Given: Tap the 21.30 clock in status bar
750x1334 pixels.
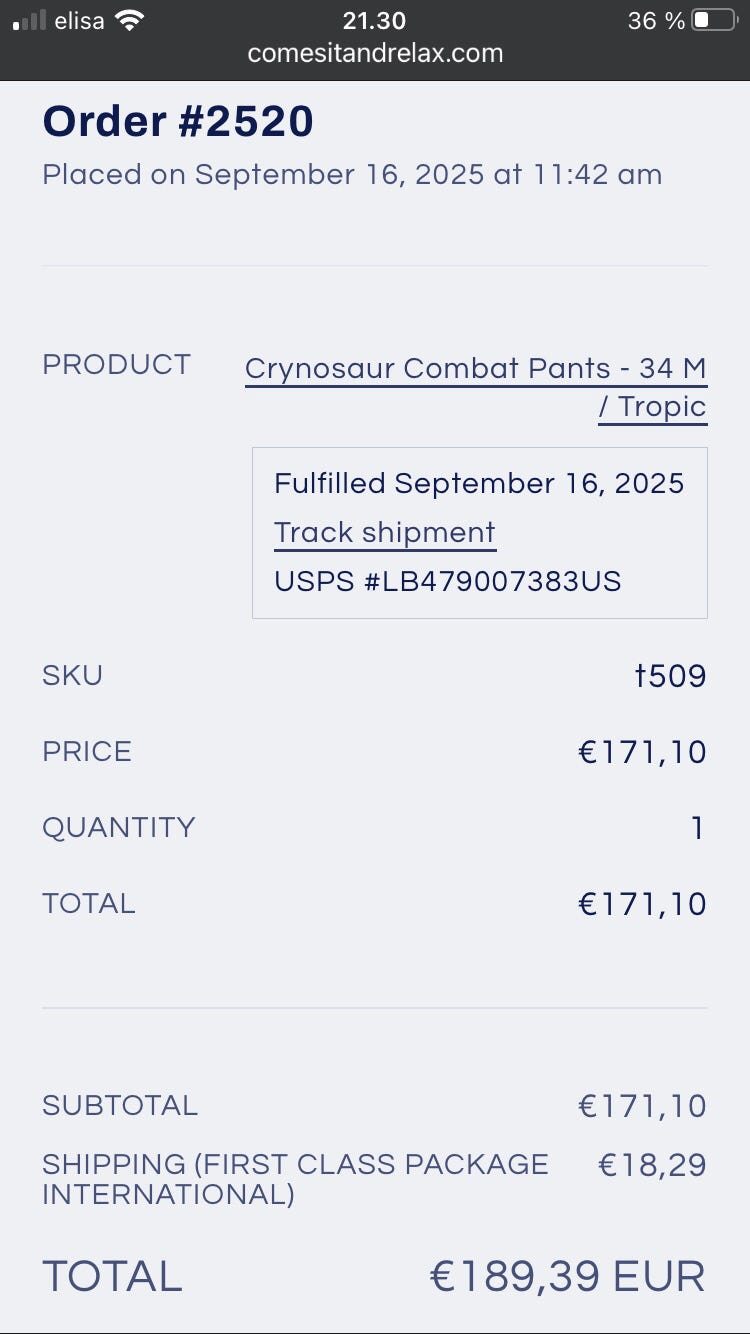Looking at the screenshot, I should pos(374,20).
